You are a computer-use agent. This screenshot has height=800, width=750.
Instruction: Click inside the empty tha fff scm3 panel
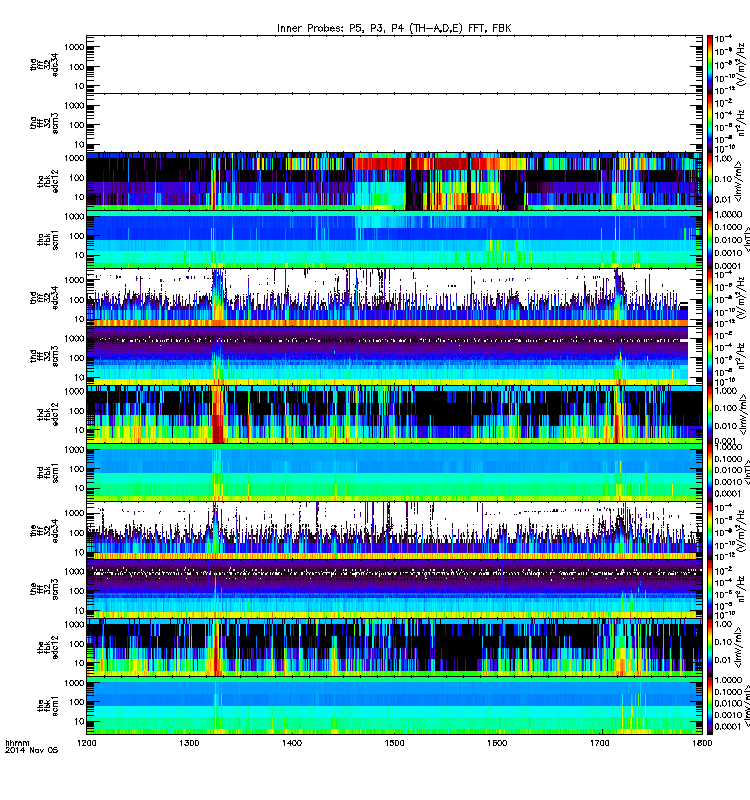[394, 122]
